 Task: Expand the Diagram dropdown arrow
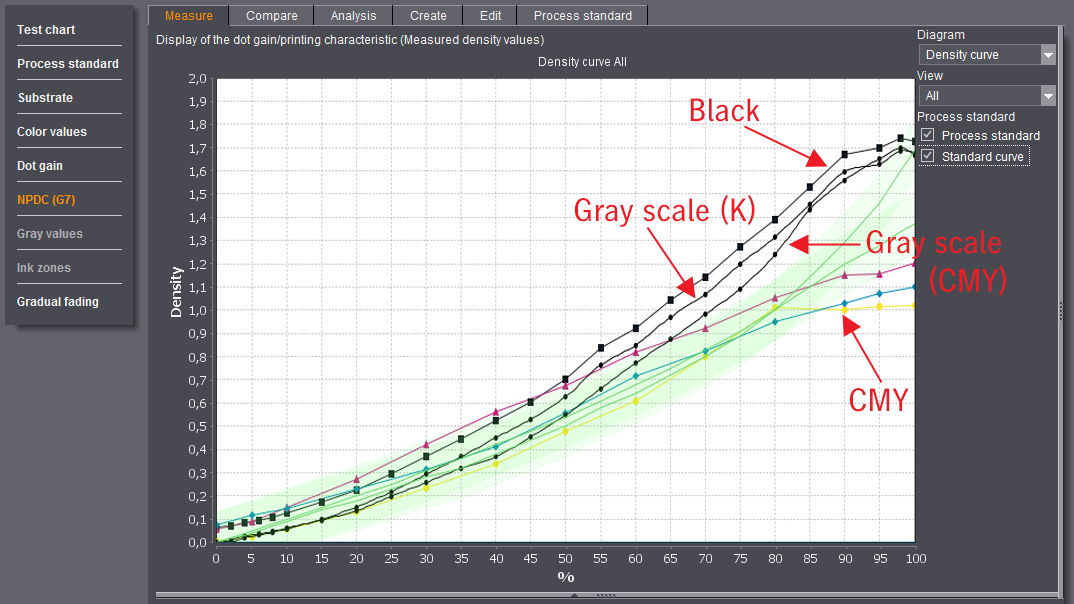click(1048, 55)
